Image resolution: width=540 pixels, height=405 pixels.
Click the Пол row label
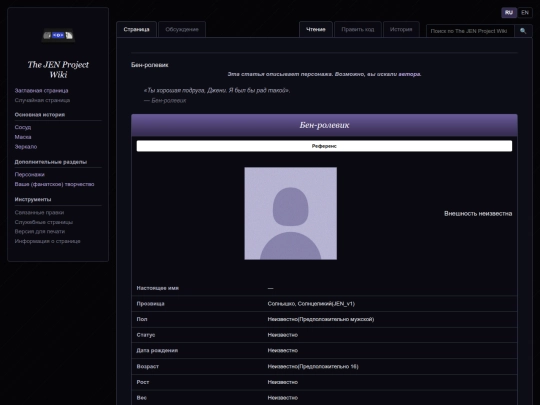[x=142, y=319]
